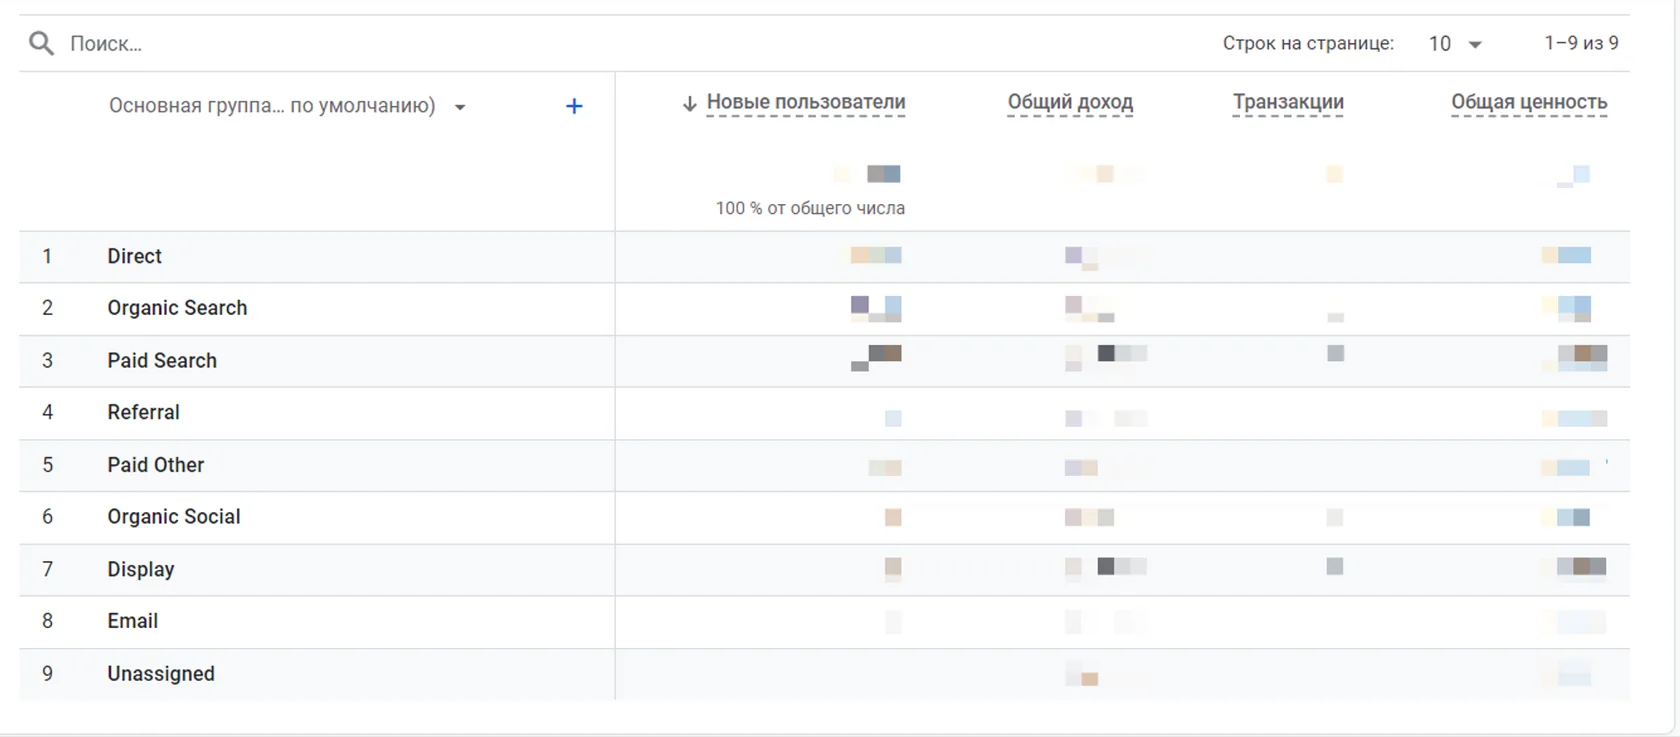Select the Display channel row
The width and height of the screenshot is (1680, 737).
pyautogui.click(x=824, y=570)
